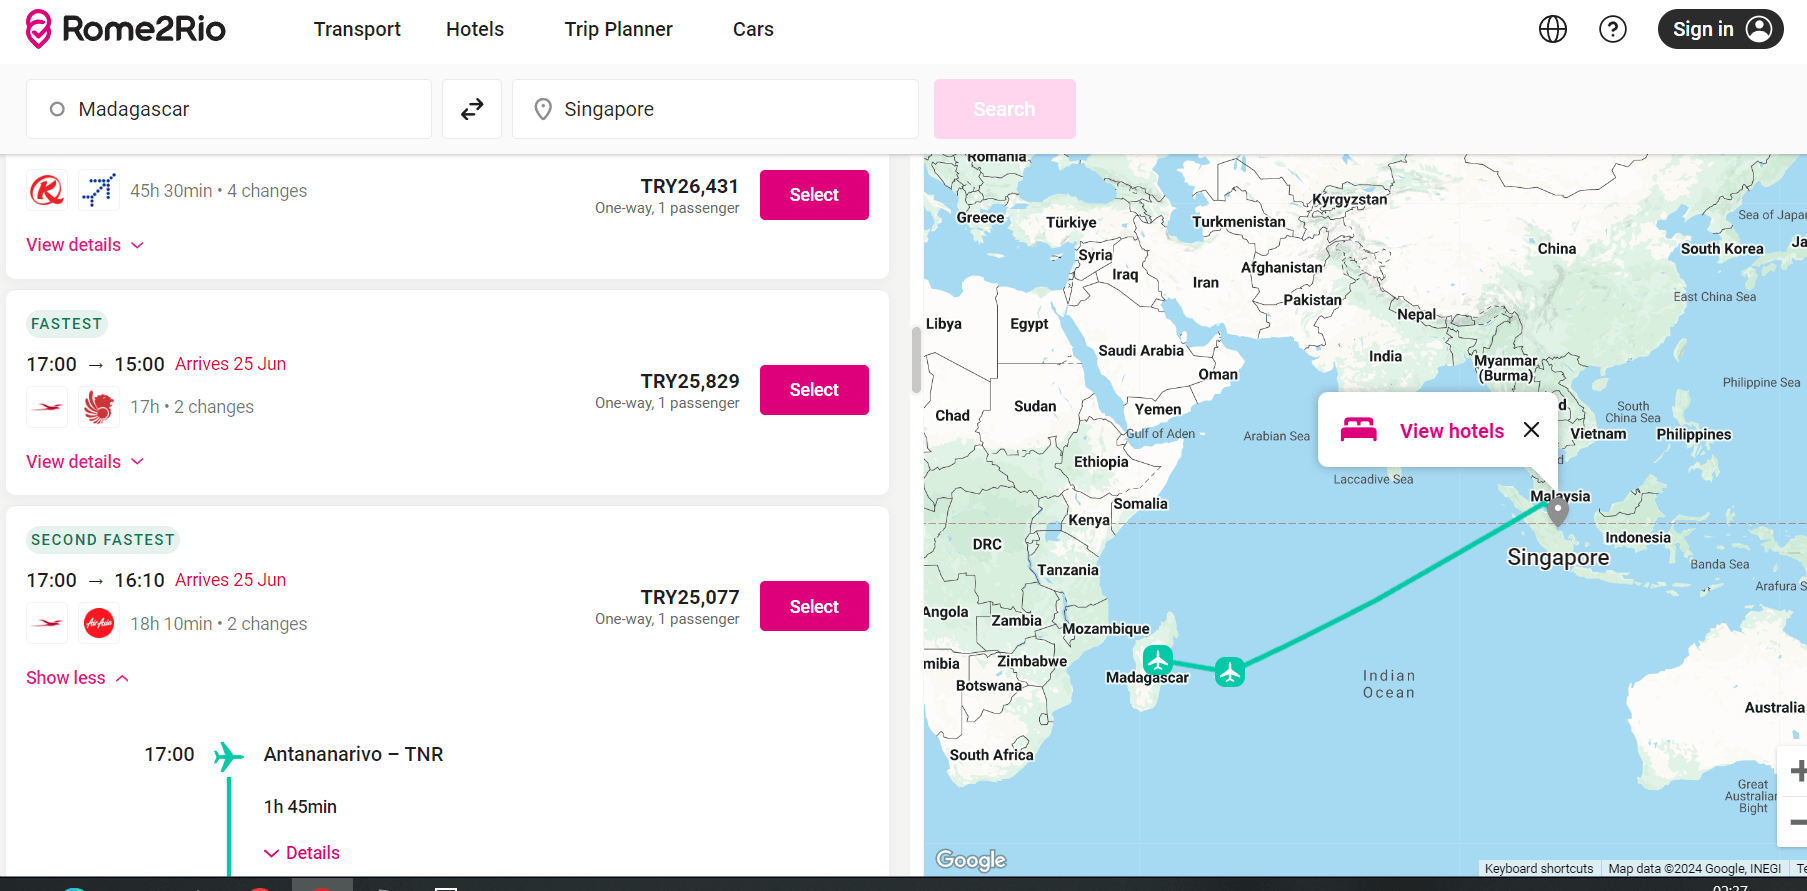Zoom out on the map
Viewport: 1807px width, 891px height.
pos(1796,822)
